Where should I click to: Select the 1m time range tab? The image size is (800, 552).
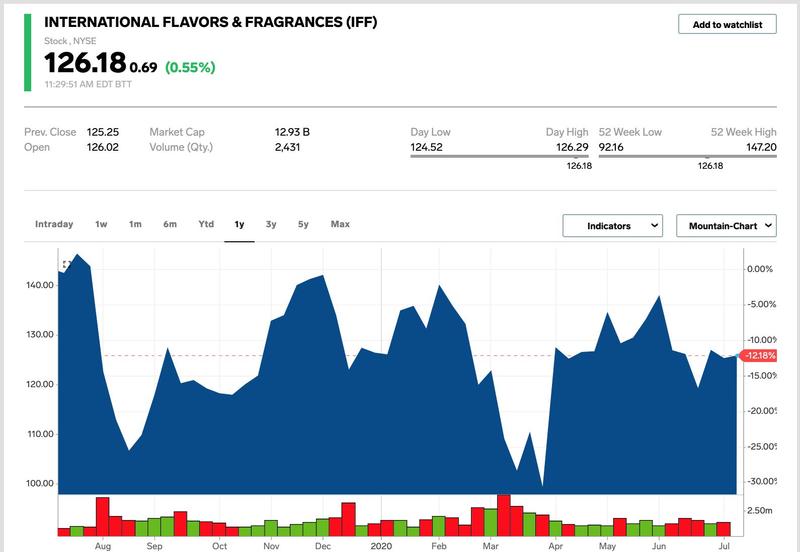point(135,224)
